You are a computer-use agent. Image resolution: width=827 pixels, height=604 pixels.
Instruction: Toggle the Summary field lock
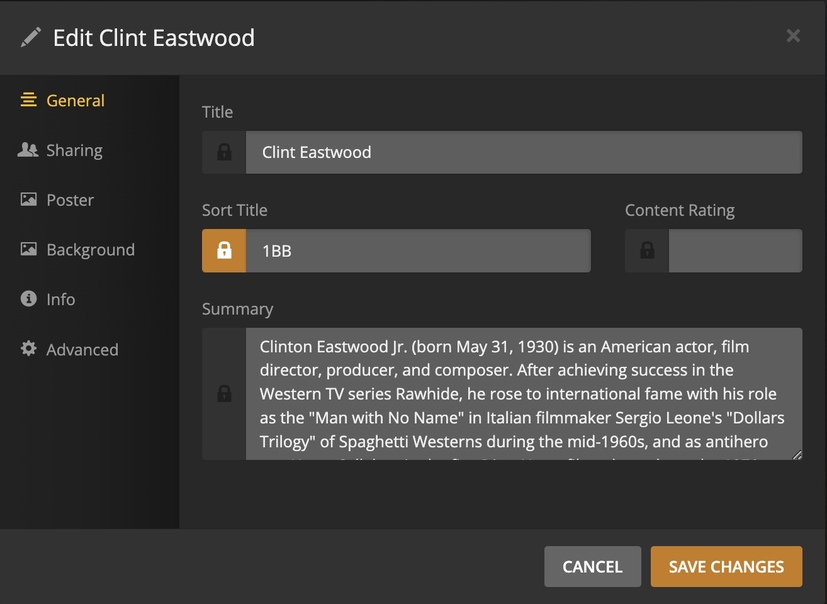click(x=224, y=394)
